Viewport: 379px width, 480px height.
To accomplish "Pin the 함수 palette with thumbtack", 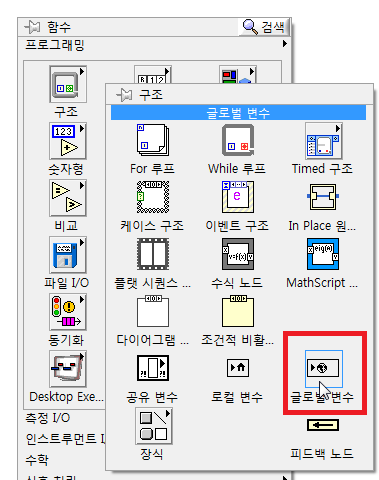I will [32, 27].
